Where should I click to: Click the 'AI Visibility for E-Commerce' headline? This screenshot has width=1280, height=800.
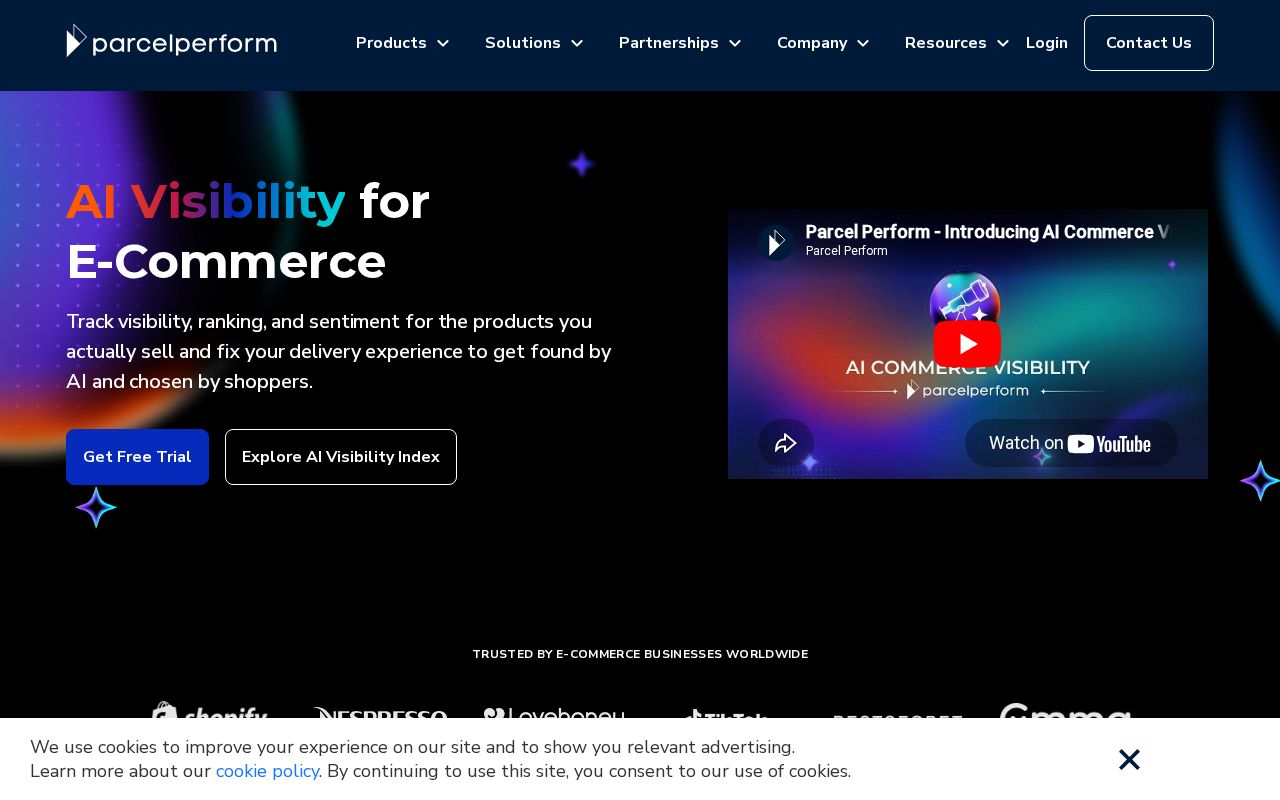[x=248, y=231]
